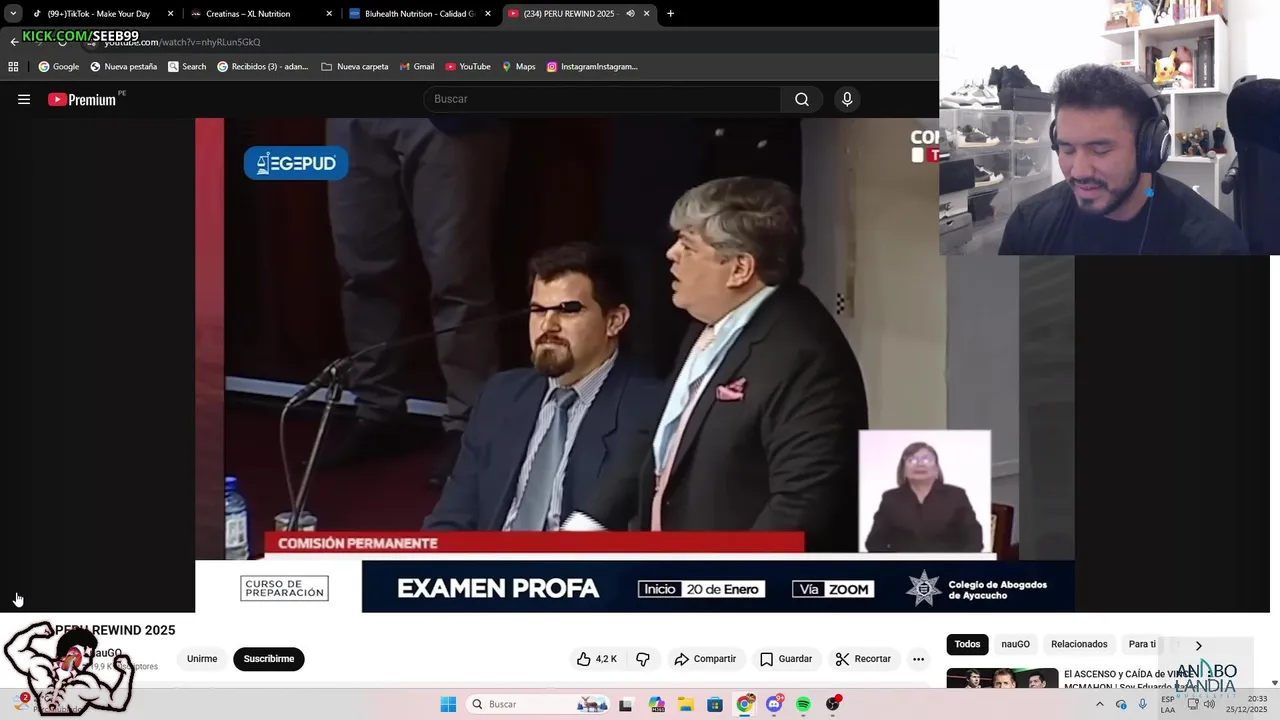Select the Relacionados filter chip

point(1079,644)
